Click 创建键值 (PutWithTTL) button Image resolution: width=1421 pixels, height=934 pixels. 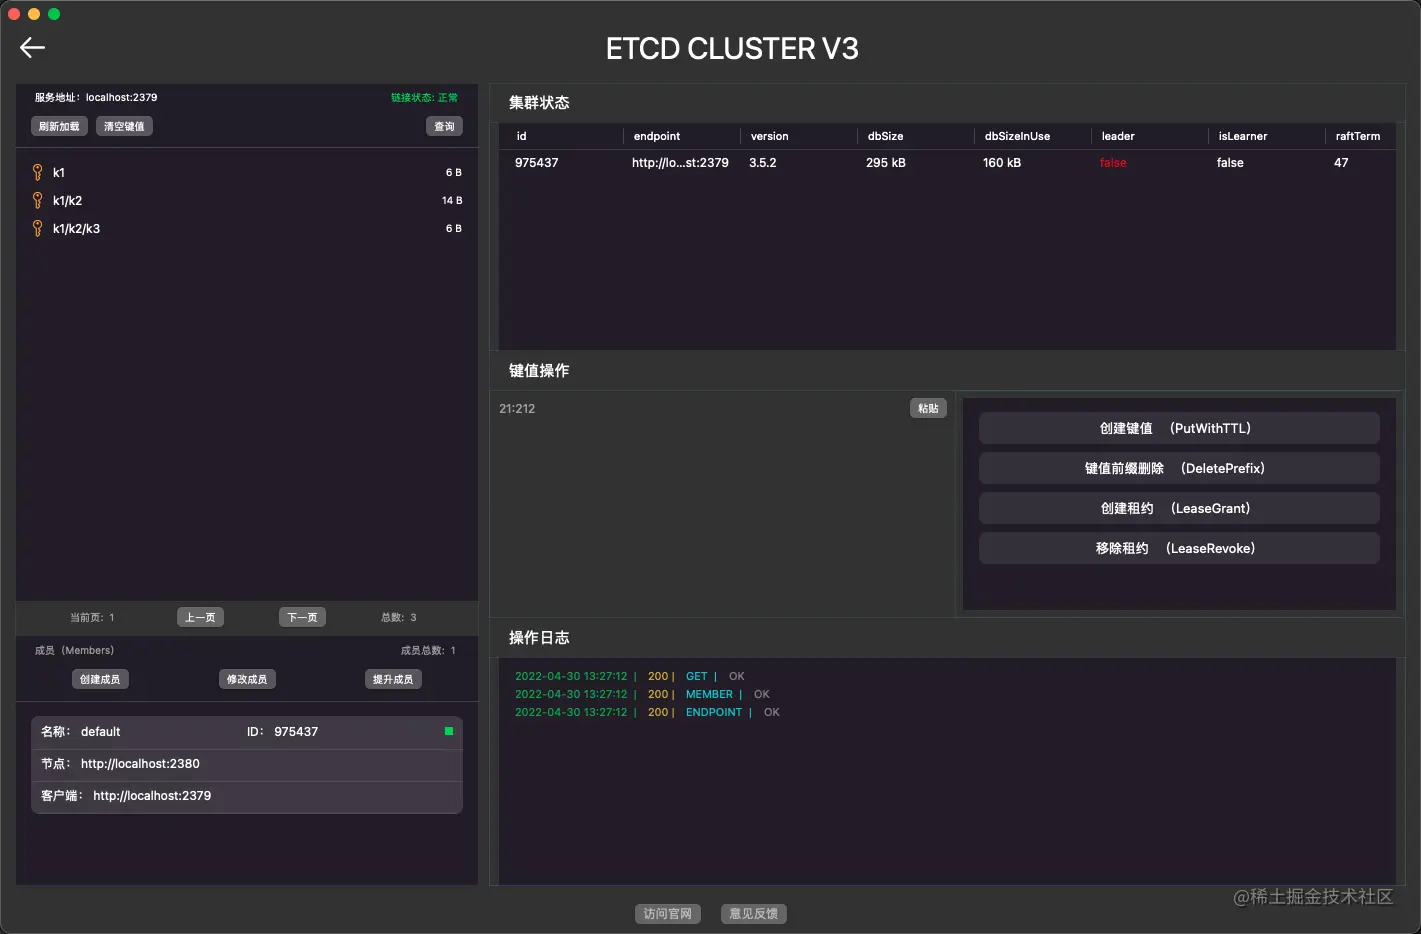[x=1178, y=428]
